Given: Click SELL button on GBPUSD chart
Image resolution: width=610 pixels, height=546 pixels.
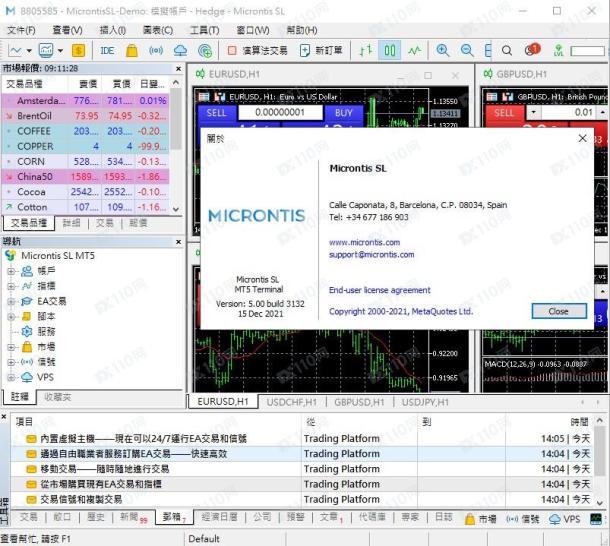Looking at the screenshot, I should click(x=503, y=113).
